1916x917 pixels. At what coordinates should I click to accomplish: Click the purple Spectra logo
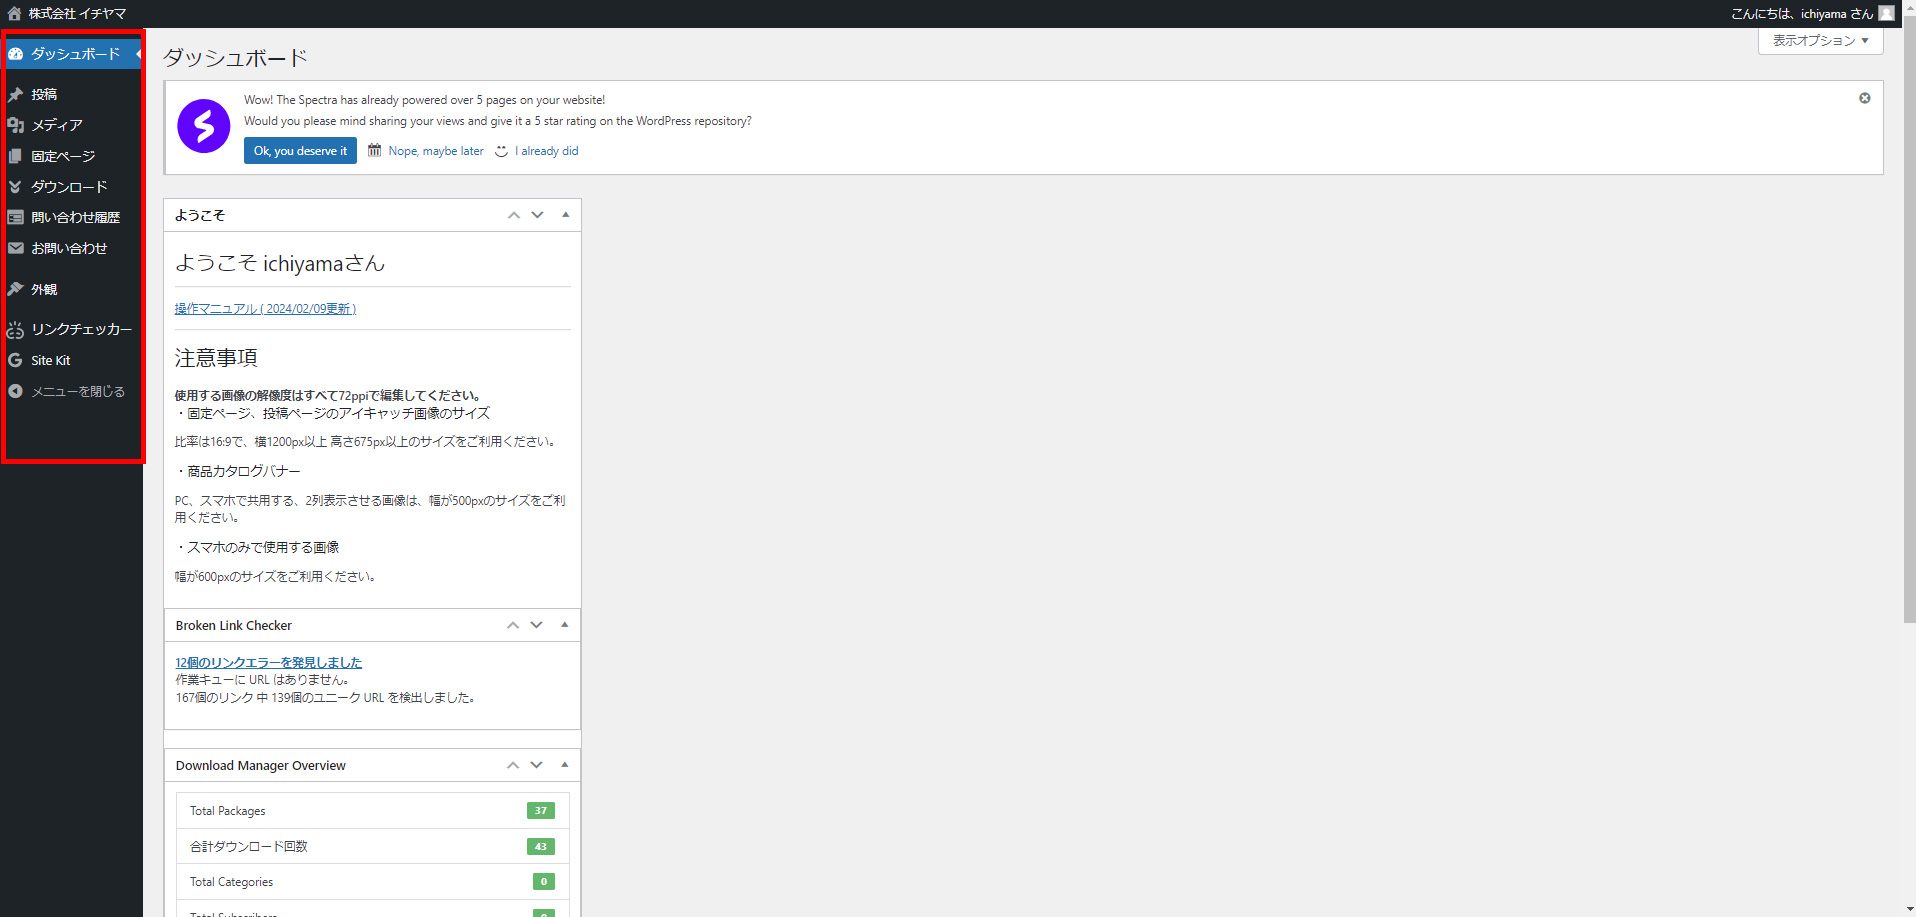pos(203,126)
